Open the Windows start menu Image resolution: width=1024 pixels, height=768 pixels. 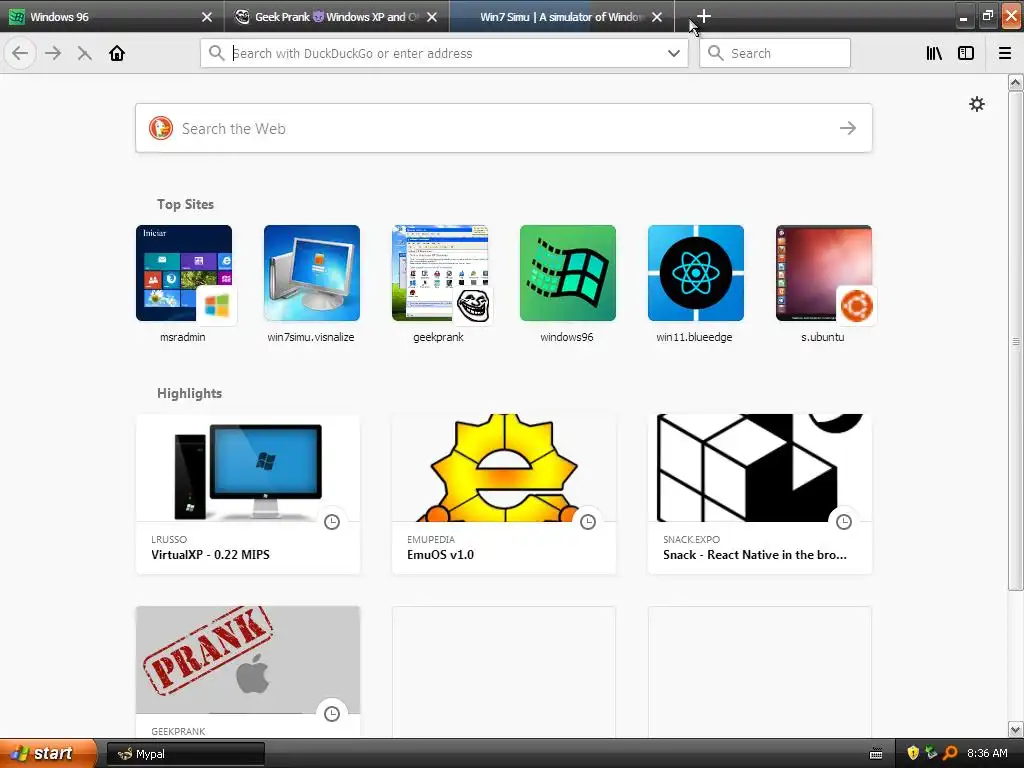(x=48, y=753)
